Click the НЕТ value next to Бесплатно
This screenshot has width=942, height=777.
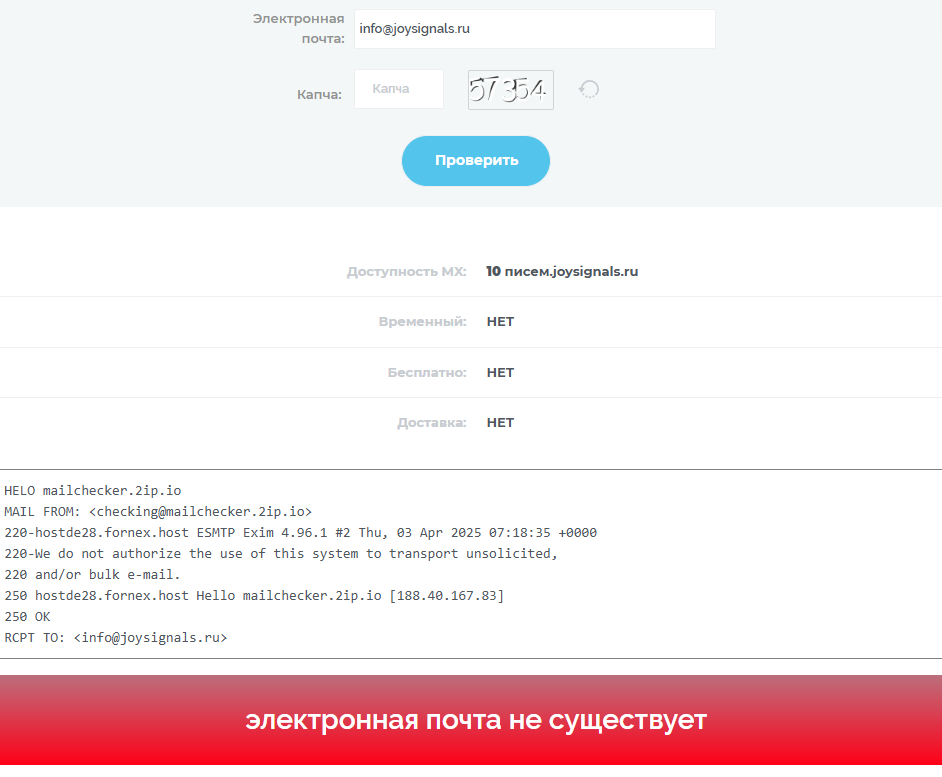pos(500,373)
